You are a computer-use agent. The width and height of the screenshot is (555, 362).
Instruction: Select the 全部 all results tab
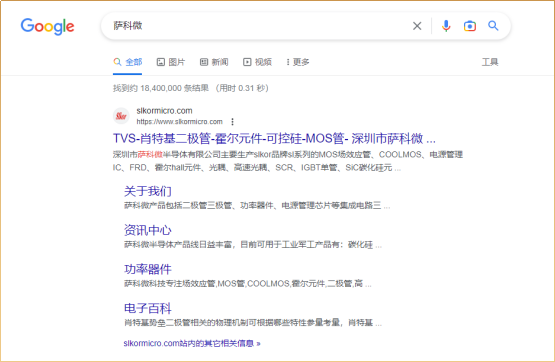[128, 62]
